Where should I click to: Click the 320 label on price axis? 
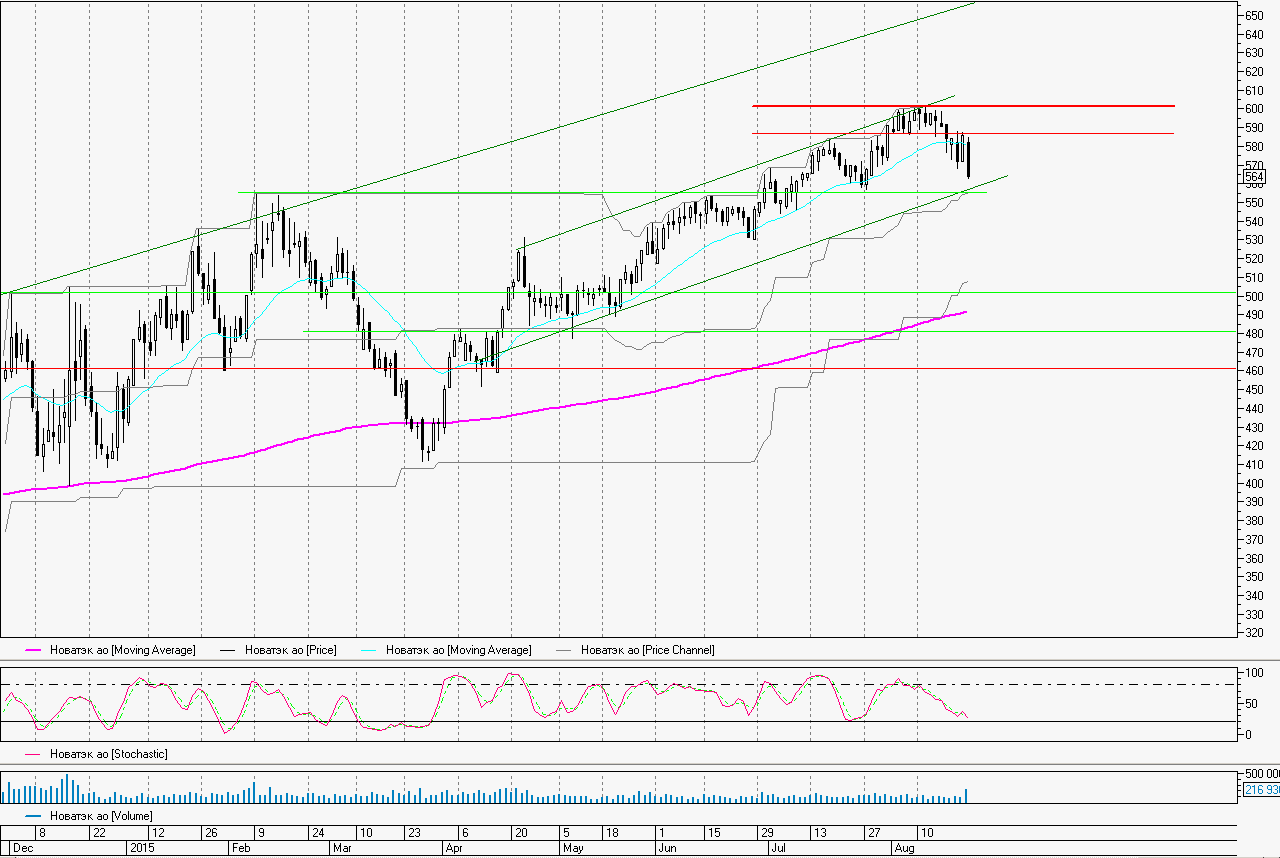point(1254,633)
